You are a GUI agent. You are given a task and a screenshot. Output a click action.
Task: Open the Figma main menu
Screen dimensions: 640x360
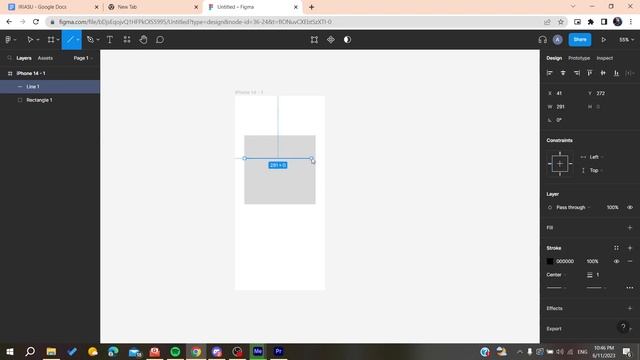tap(8, 40)
